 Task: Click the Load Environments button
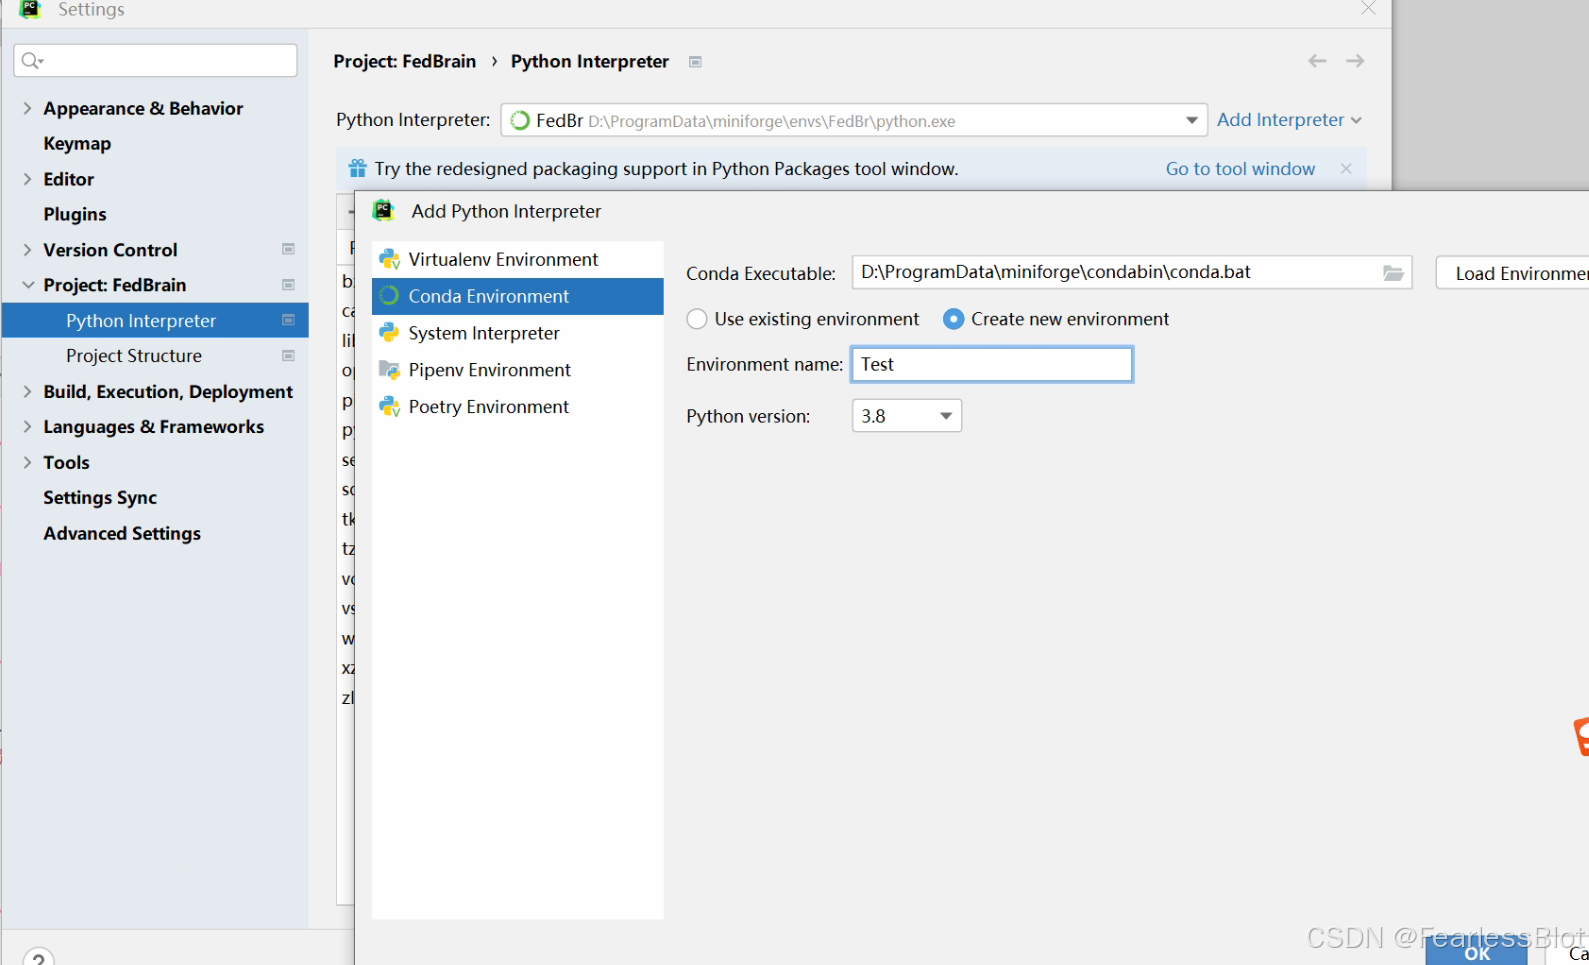click(x=1512, y=273)
